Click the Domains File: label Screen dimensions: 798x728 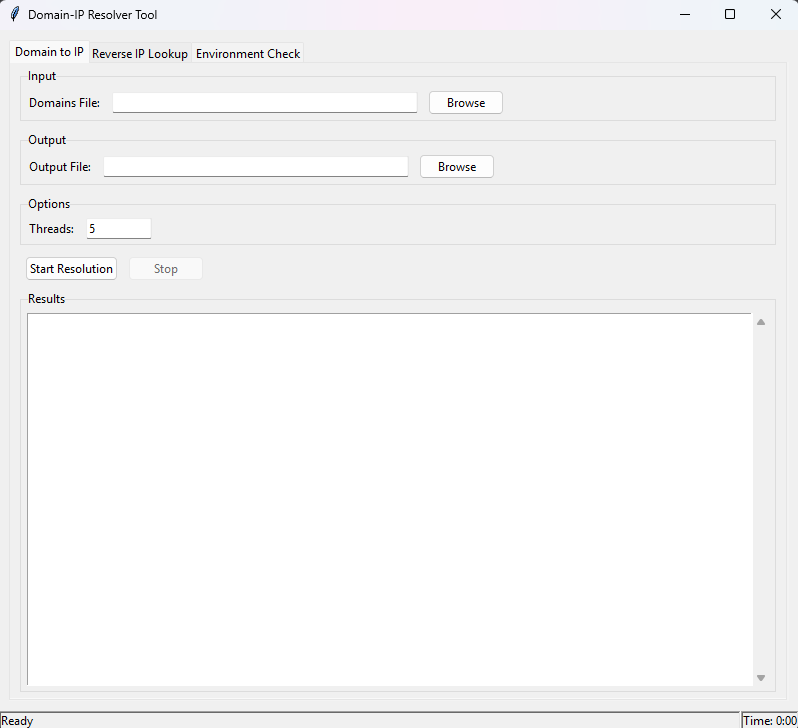click(65, 103)
